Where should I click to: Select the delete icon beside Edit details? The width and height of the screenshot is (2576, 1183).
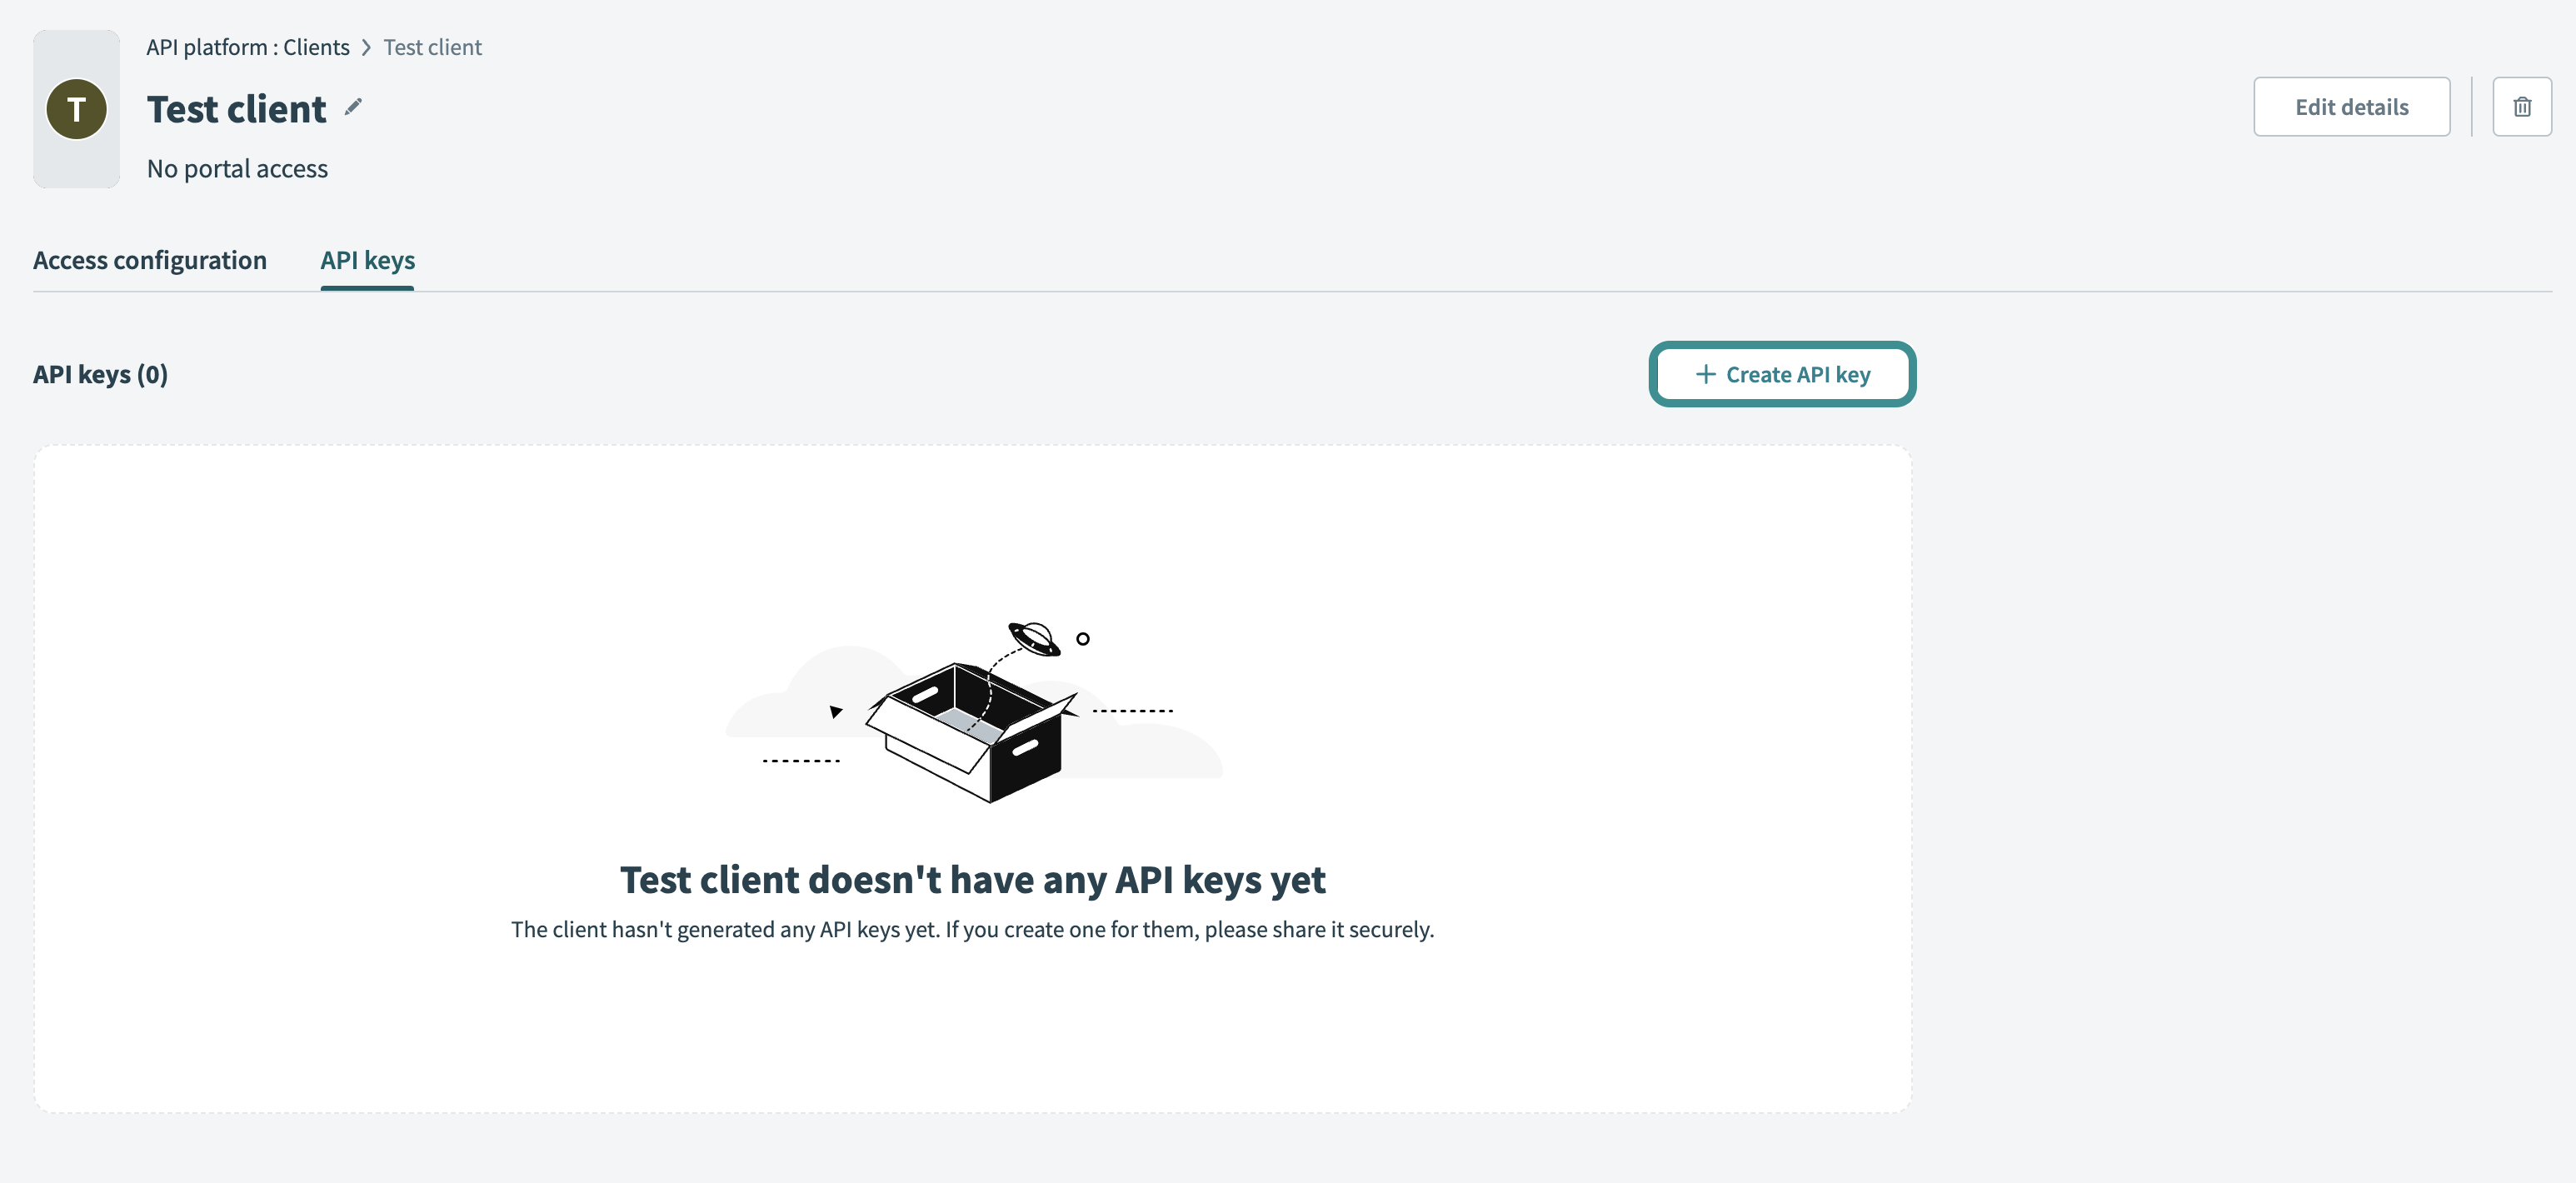click(2523, 106)
